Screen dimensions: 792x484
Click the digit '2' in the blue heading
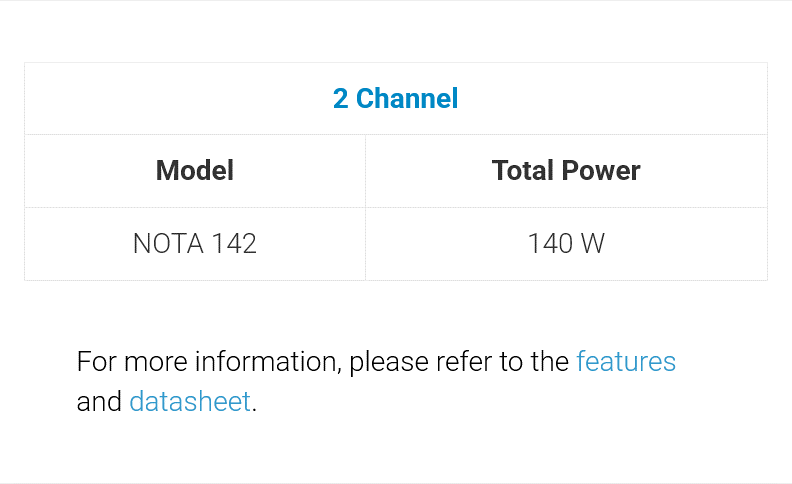point(340,99)
